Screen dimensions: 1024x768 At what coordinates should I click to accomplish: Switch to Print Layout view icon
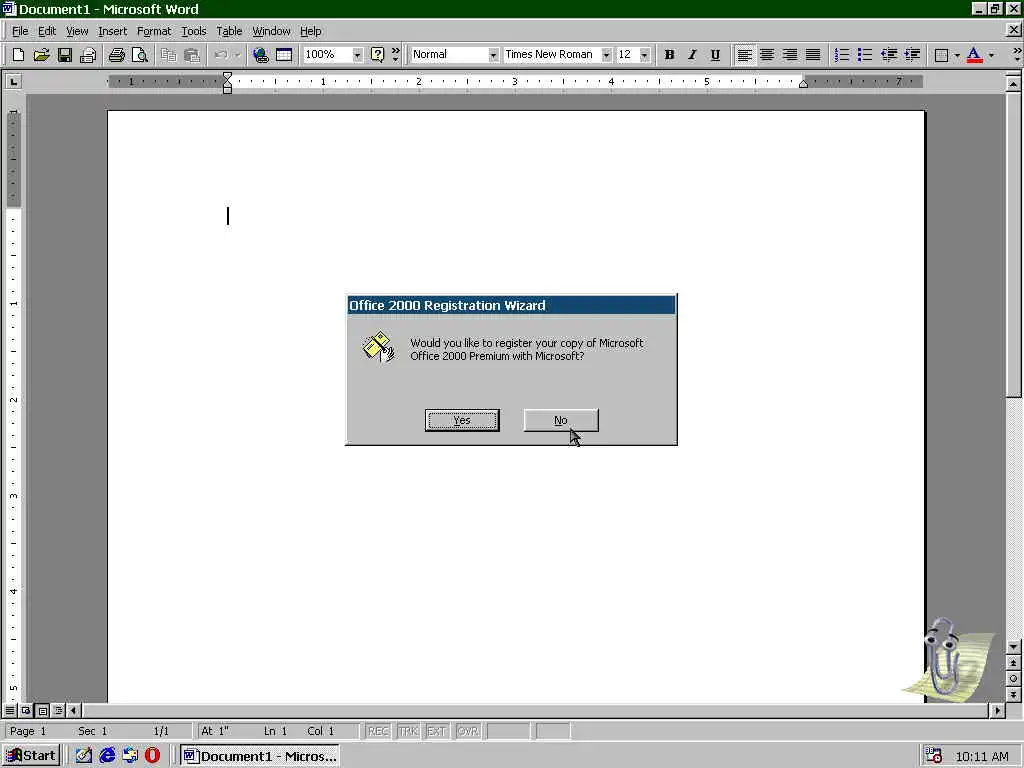pos(42,710)
